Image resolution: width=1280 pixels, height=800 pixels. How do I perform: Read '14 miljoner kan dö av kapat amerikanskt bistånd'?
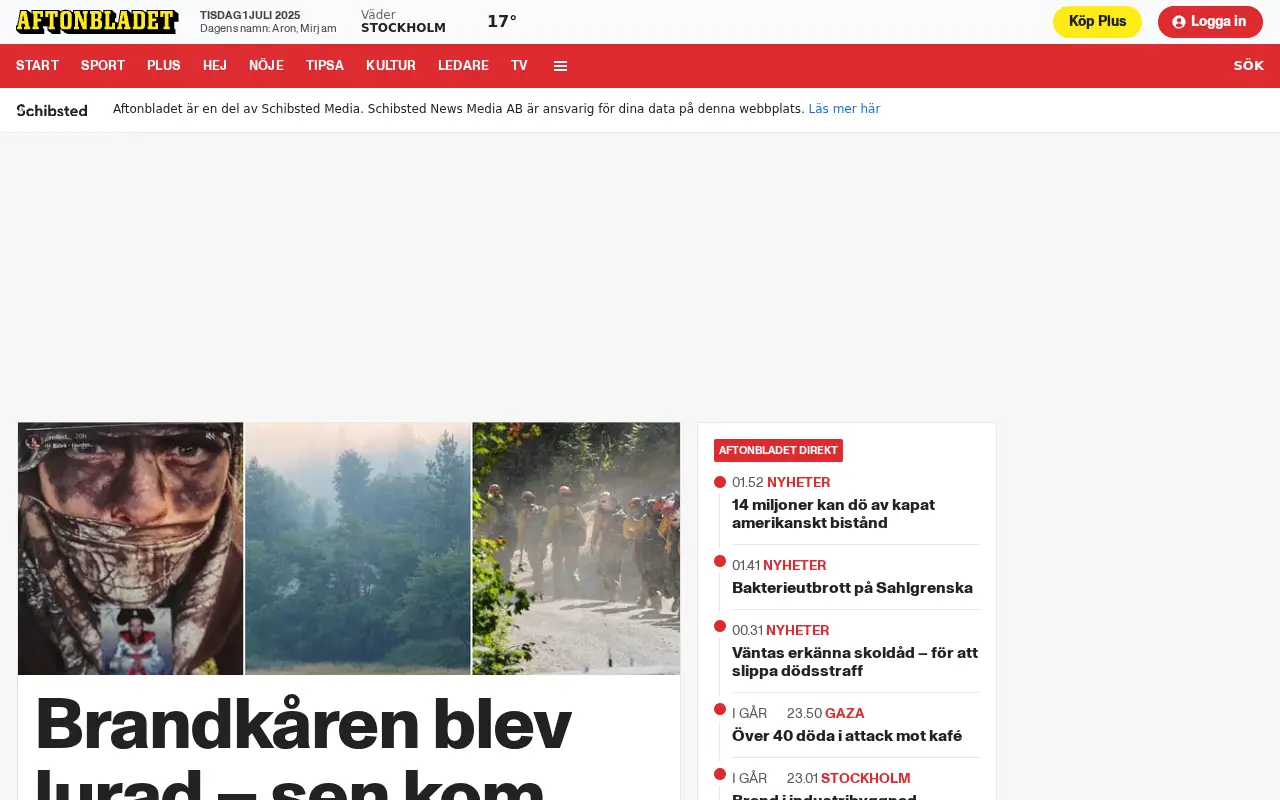833,514
